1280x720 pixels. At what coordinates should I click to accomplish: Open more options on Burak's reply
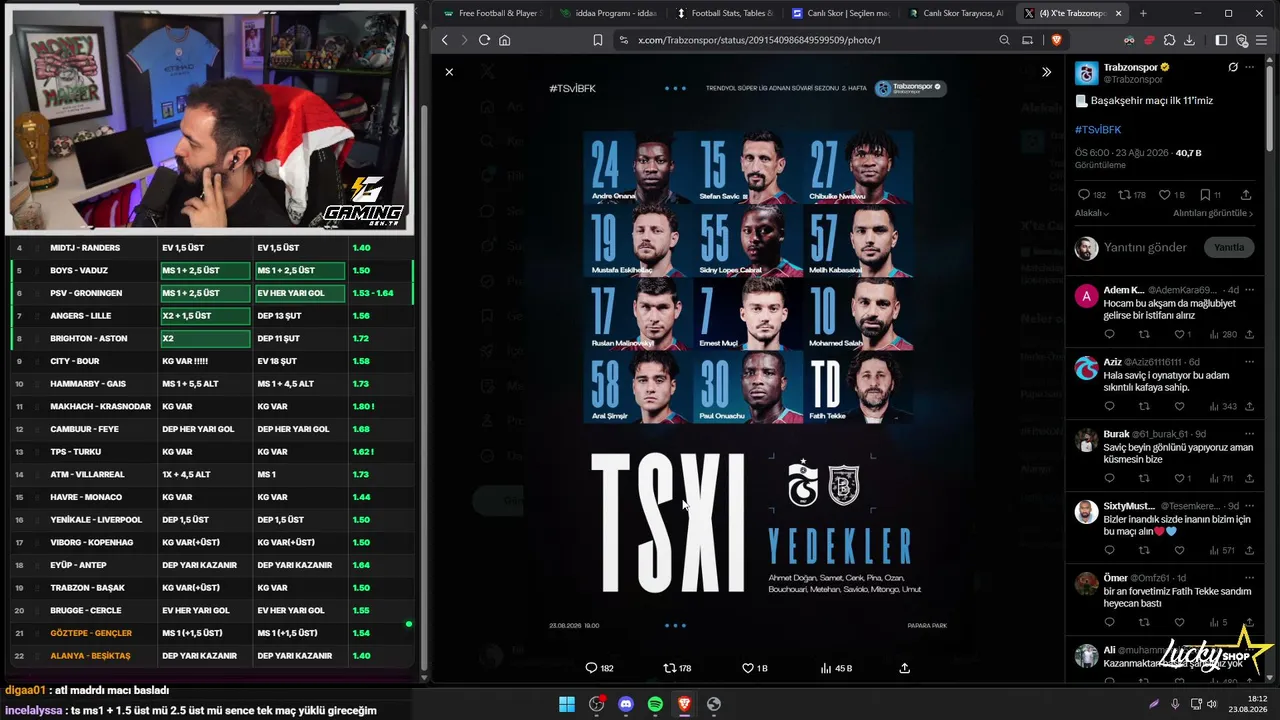tap(1249, 434)
